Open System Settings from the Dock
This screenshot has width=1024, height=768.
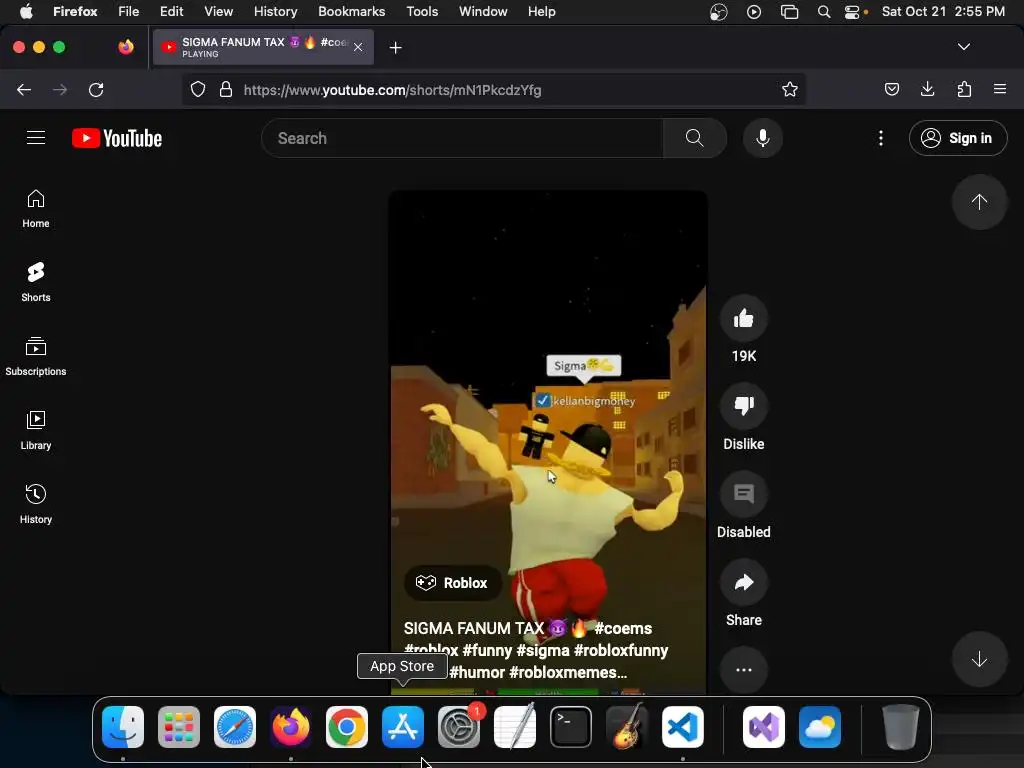[x=459, y=727]
